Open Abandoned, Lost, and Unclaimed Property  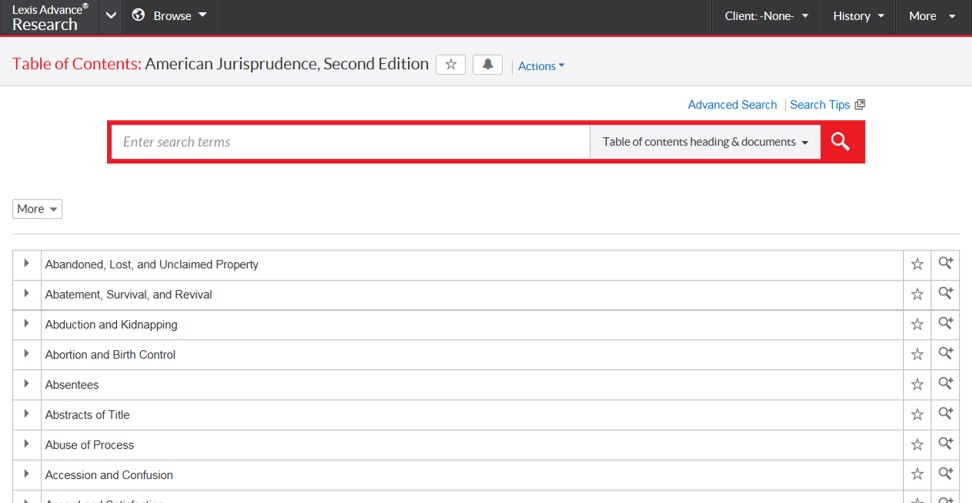(x=151, y=264)
